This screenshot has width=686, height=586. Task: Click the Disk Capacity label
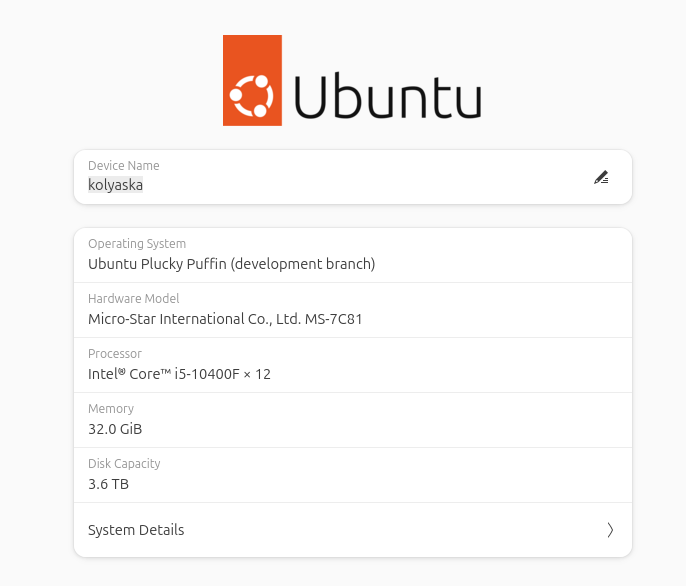[x=124, y=464]
